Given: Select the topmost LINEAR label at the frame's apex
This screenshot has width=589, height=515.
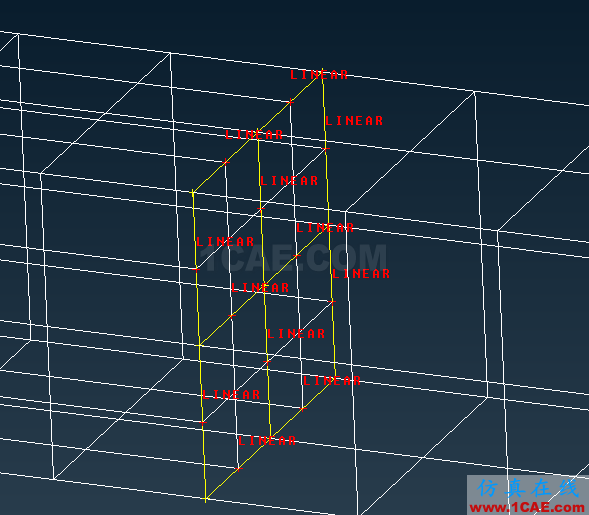Looking at the screenshot, I should (x=319, y=75).
